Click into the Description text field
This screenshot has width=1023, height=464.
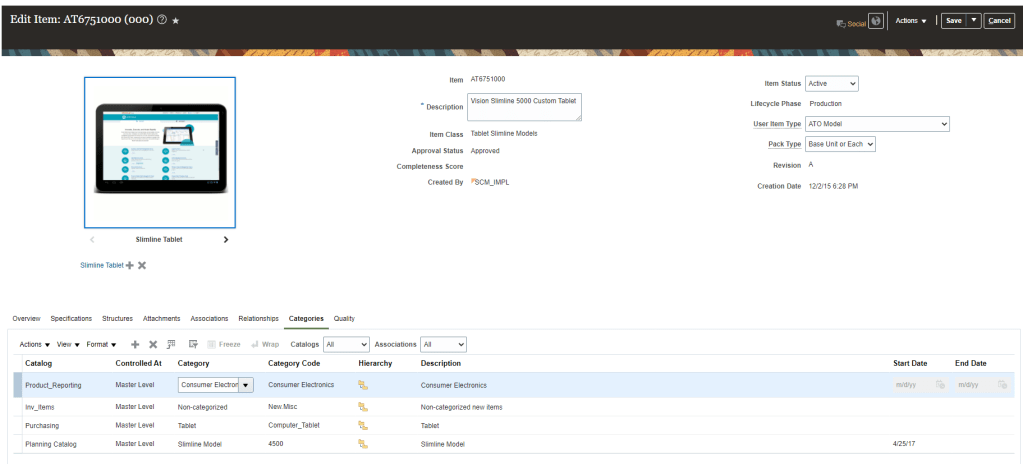(x=524, y=107)
